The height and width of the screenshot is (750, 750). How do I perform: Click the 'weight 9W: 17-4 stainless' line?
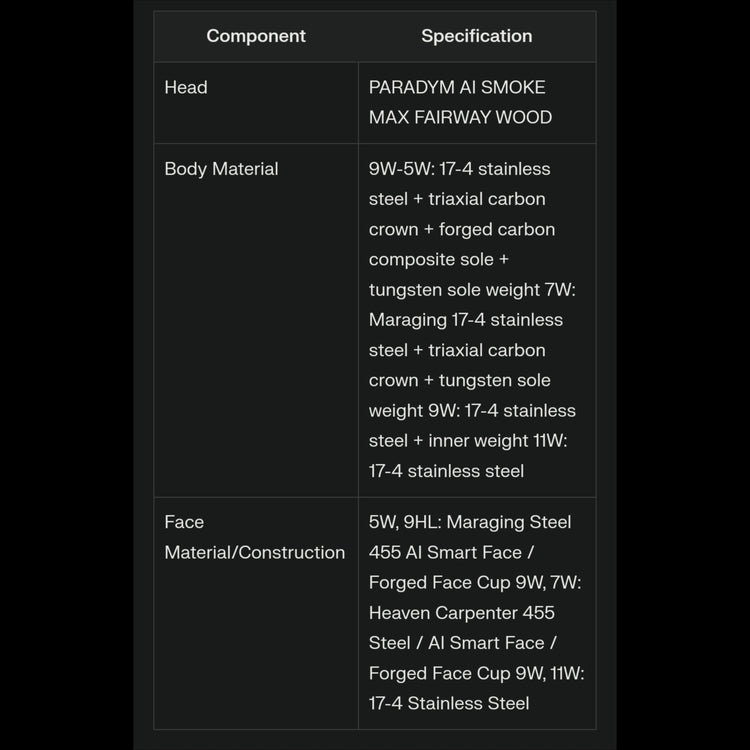tap(472, 410)
